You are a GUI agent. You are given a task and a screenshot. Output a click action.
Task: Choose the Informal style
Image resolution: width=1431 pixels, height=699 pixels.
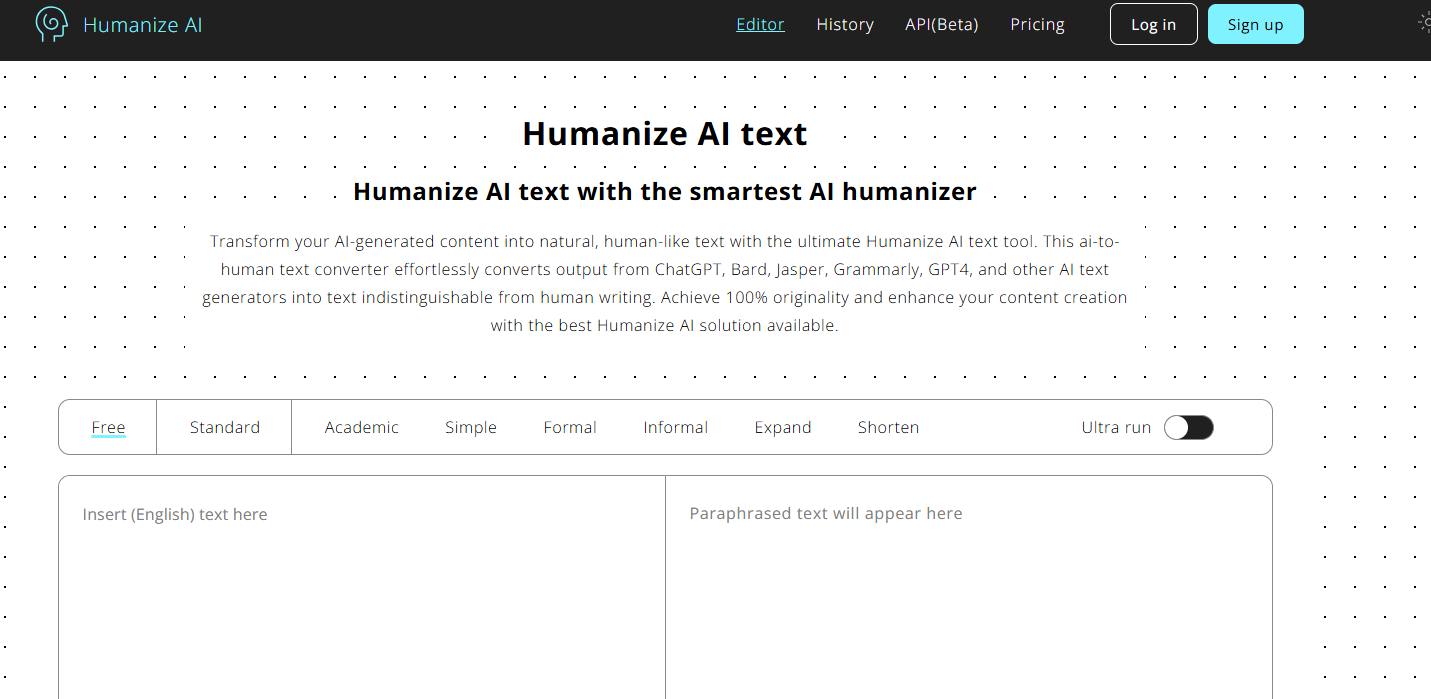[676, 427]
